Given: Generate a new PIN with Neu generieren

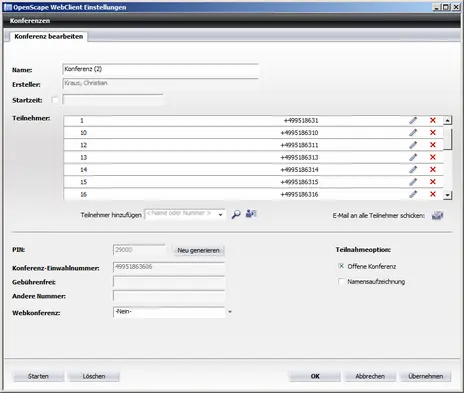Looking at the screenshot, I should (x=199, y=250).
